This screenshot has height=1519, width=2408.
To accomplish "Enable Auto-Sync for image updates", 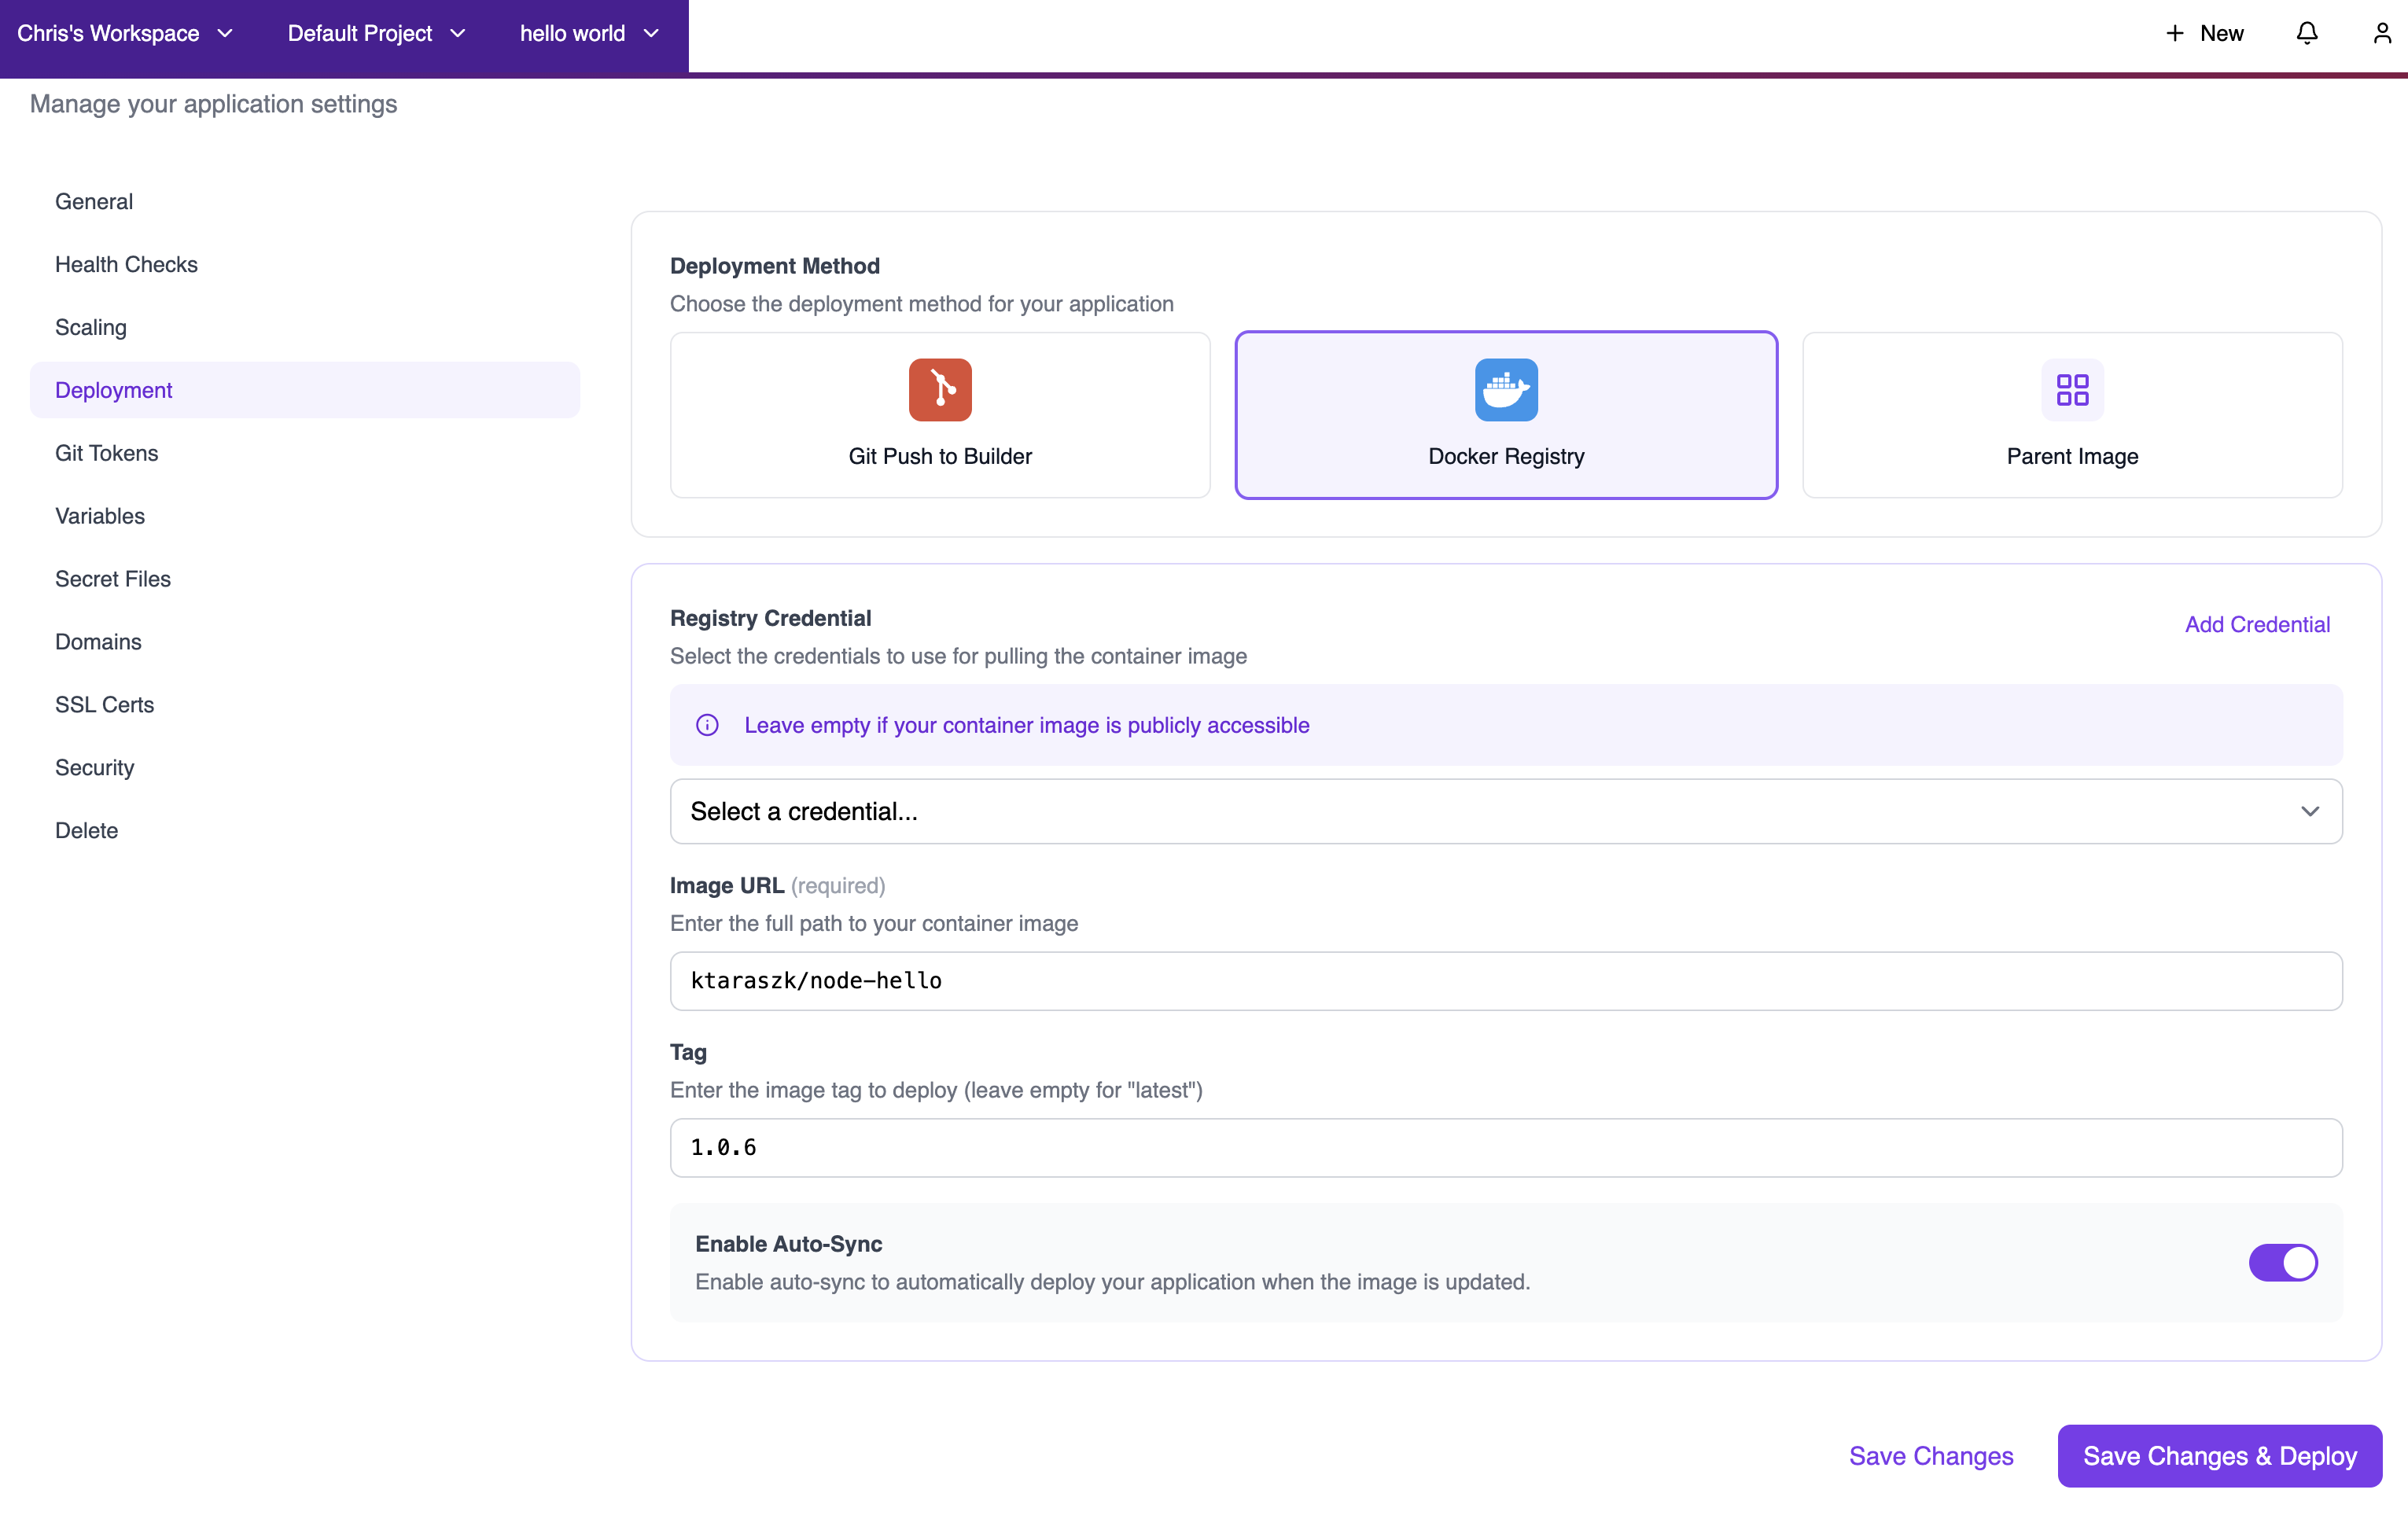I will pyautogui.click(x=2283, y=1262).
